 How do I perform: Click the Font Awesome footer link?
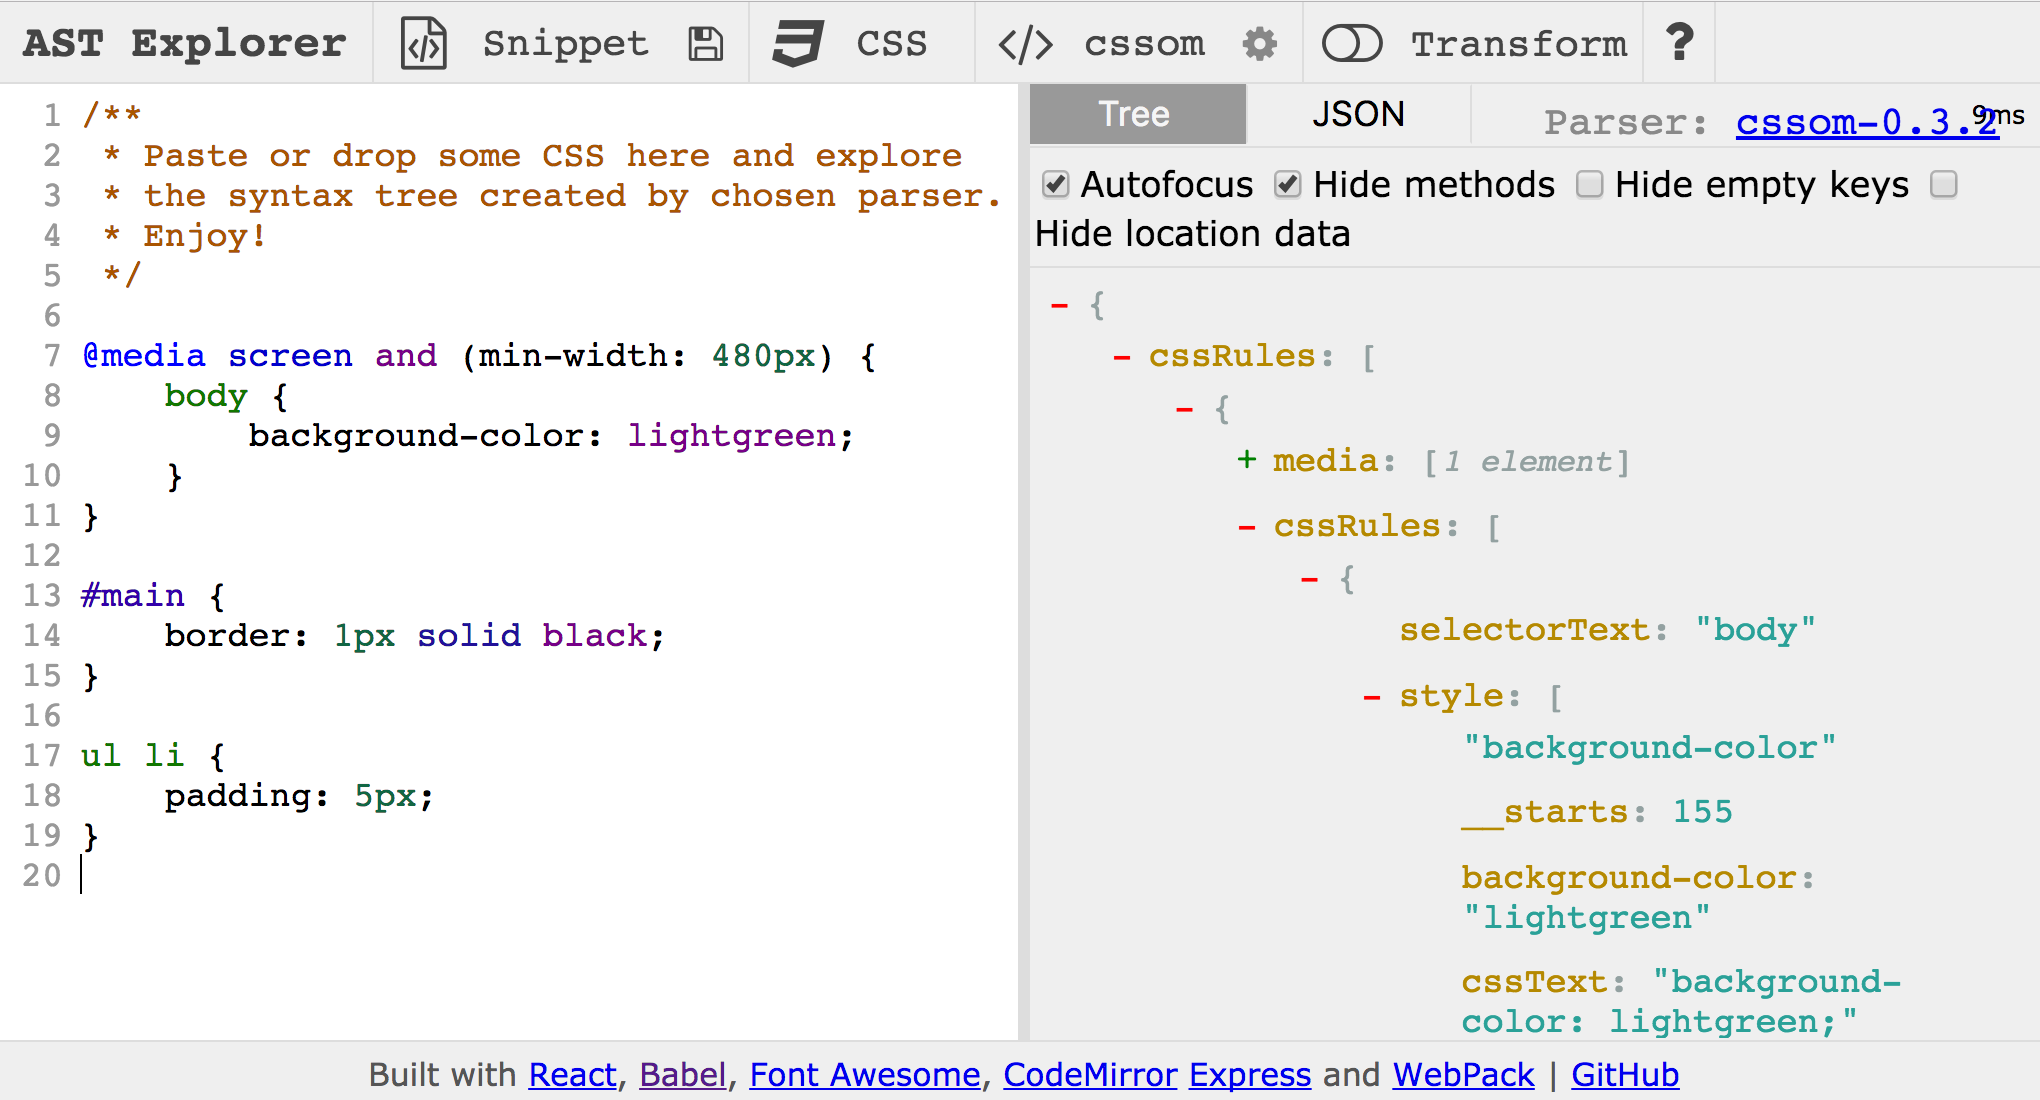tap(864, 1075)
